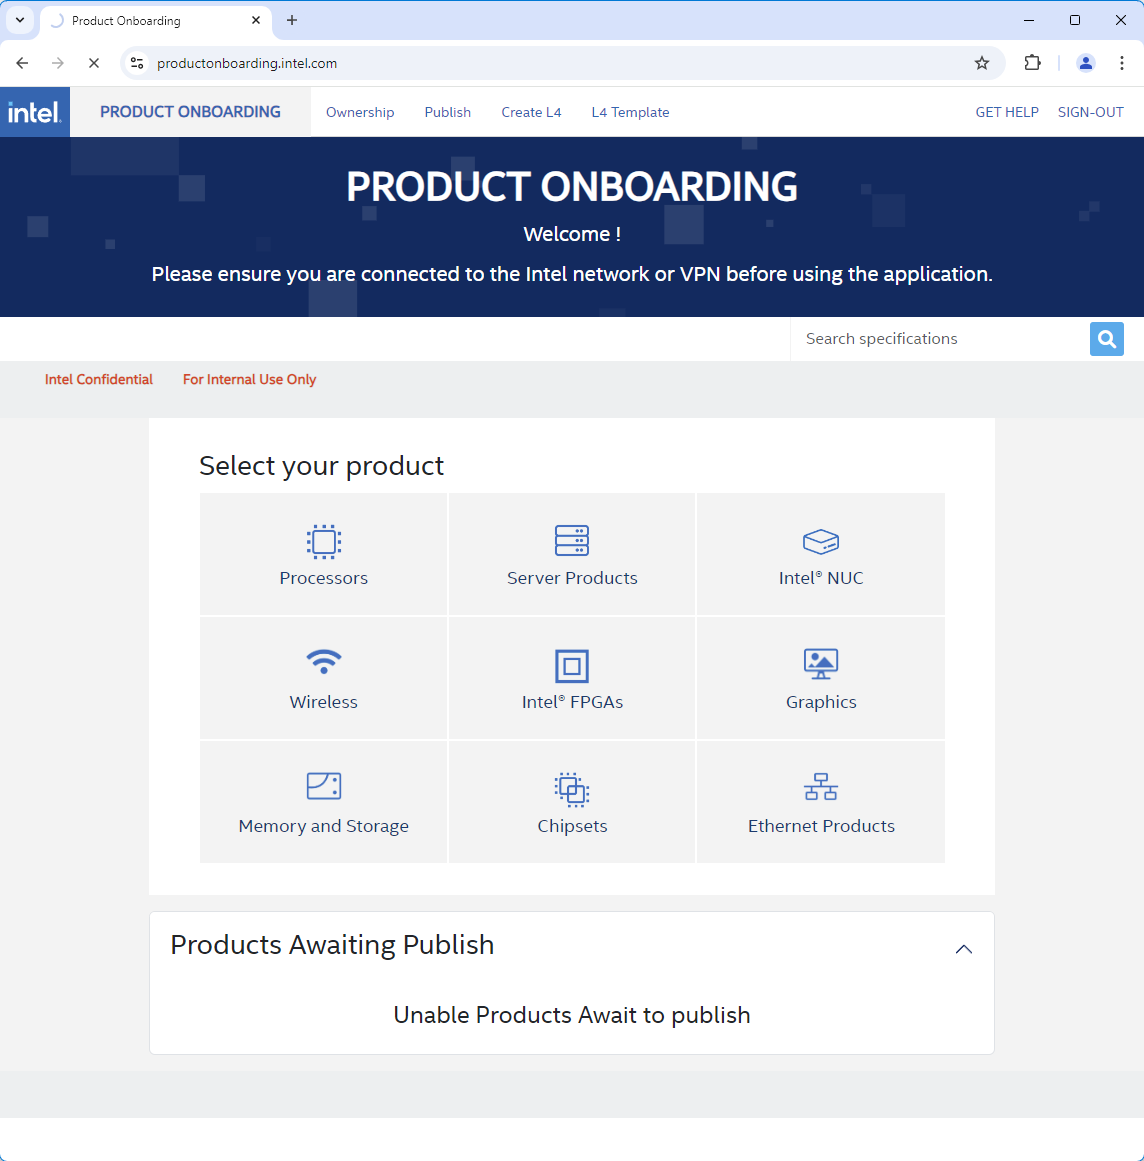
Task: Click For Internal Use Only text
Action: pos(250,380)
